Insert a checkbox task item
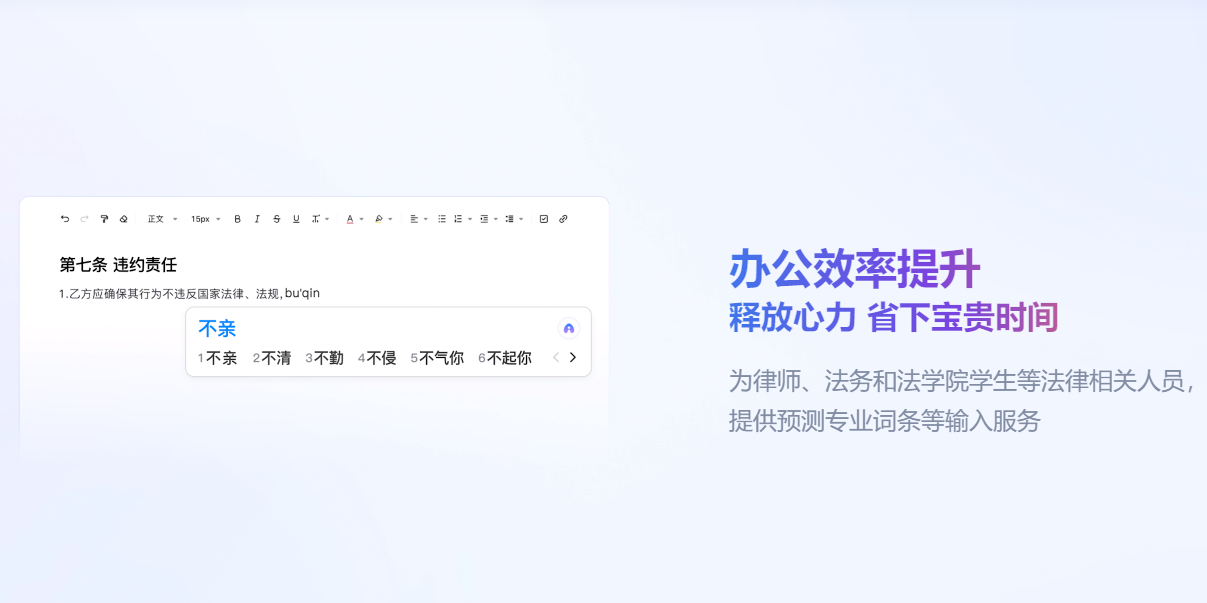This screenshot has width=1207, height=603. [544, 219]
